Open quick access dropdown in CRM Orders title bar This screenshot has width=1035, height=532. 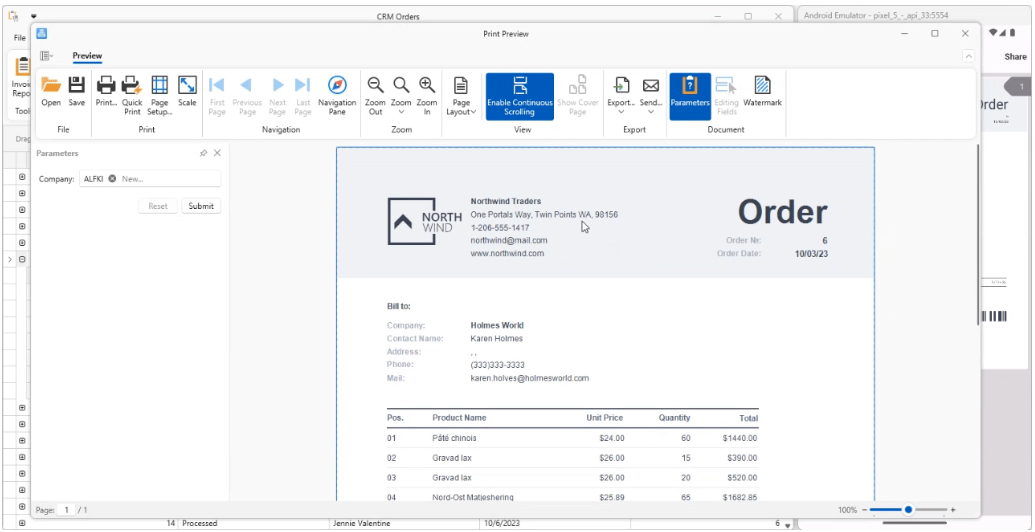[34, 17]
